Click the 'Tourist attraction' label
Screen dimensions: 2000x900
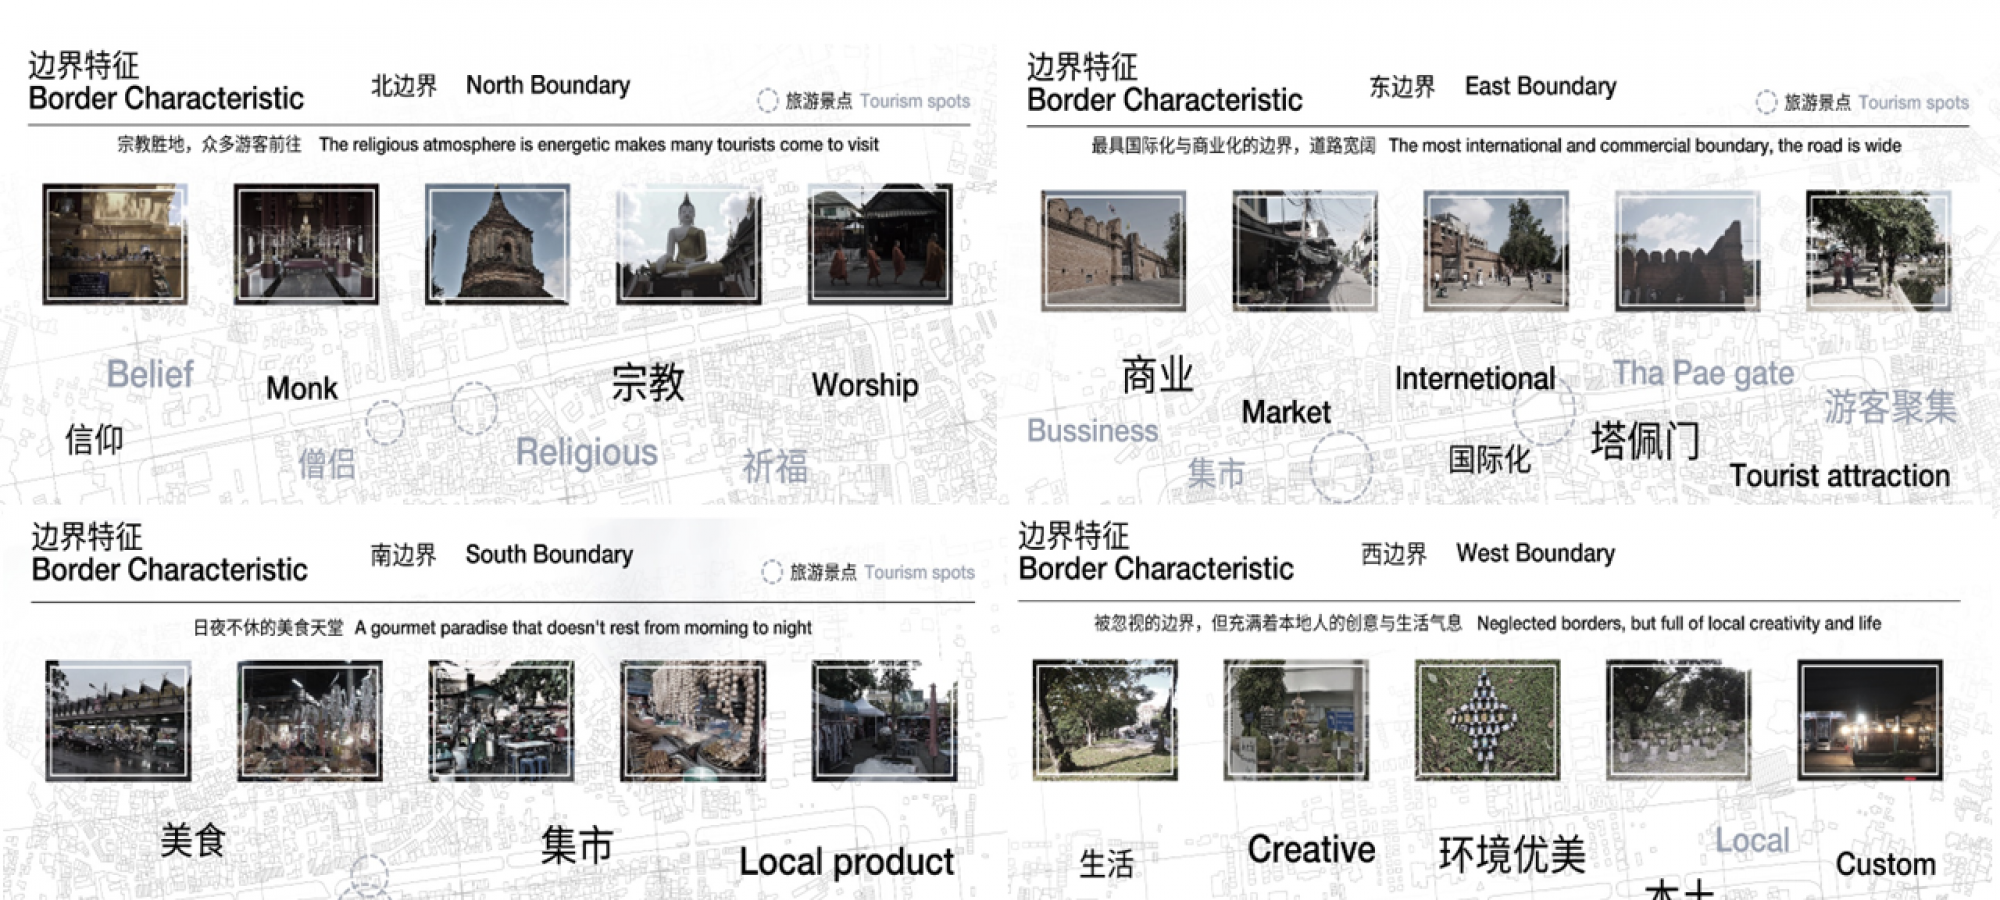point(1839,476)
